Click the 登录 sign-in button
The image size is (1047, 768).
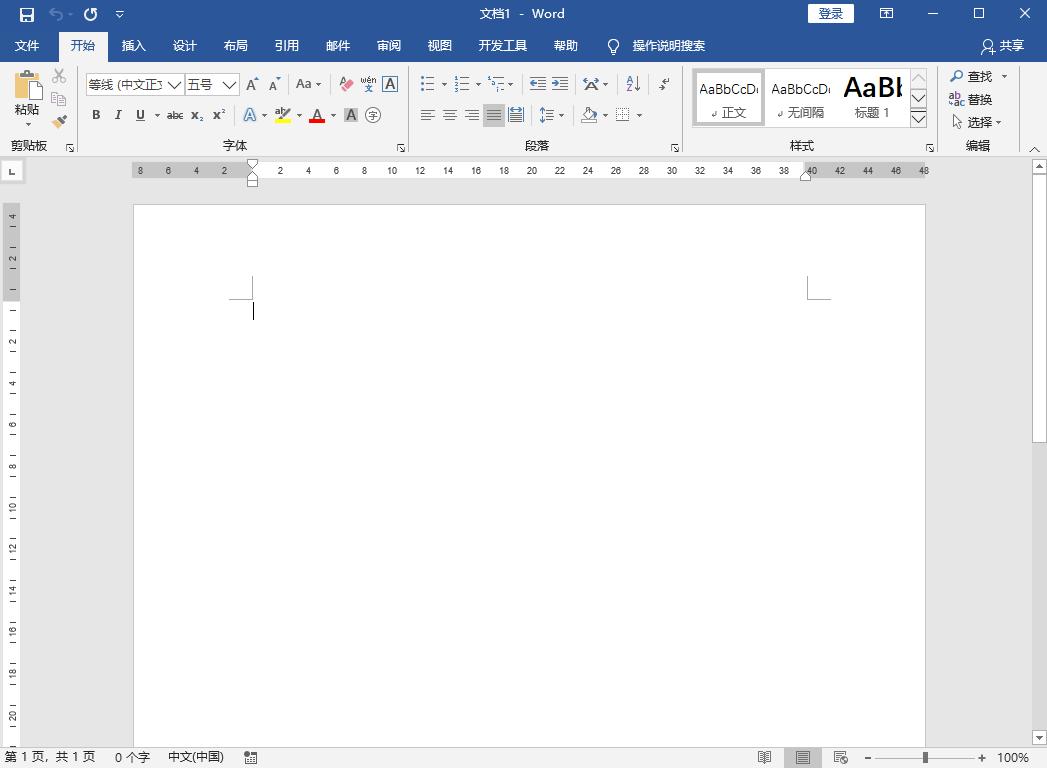[x=830, y=14]
